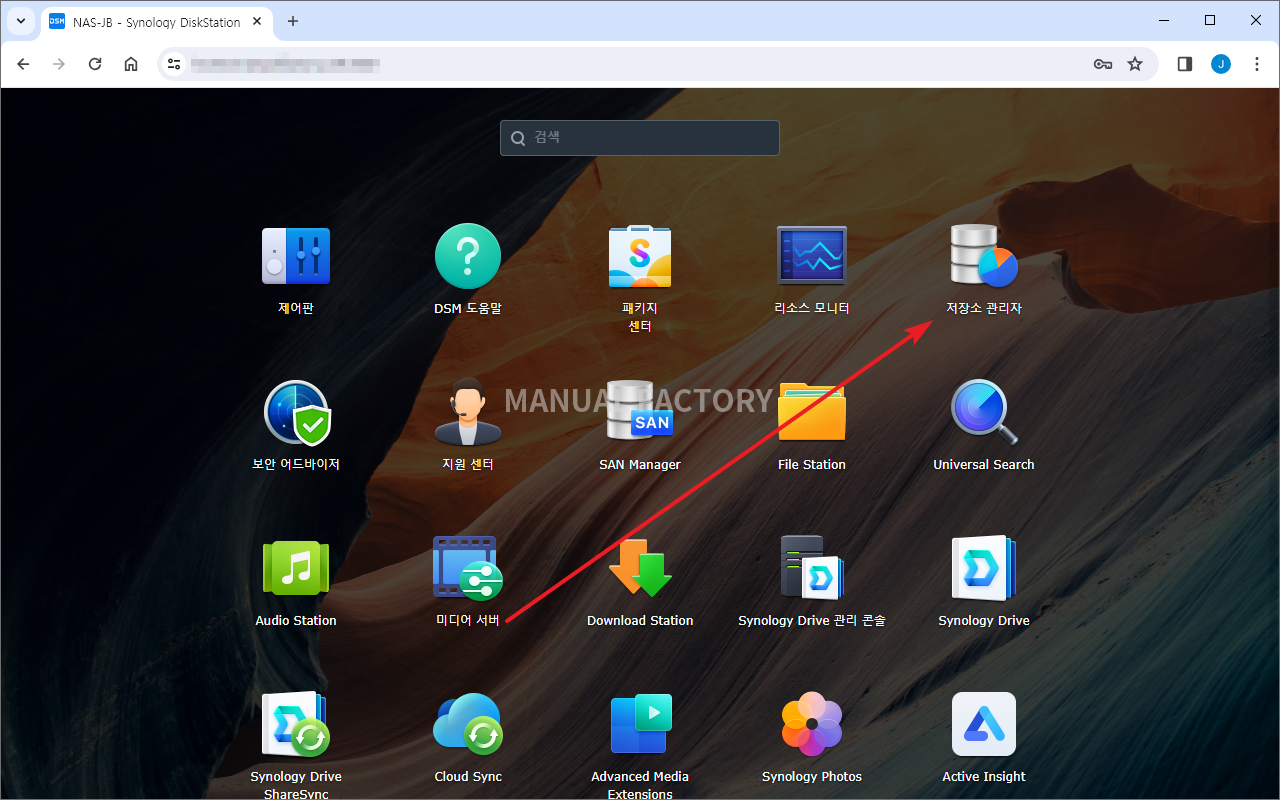Reload the current page
This screenshot has height=800, width=1280.
pos(95,64)
